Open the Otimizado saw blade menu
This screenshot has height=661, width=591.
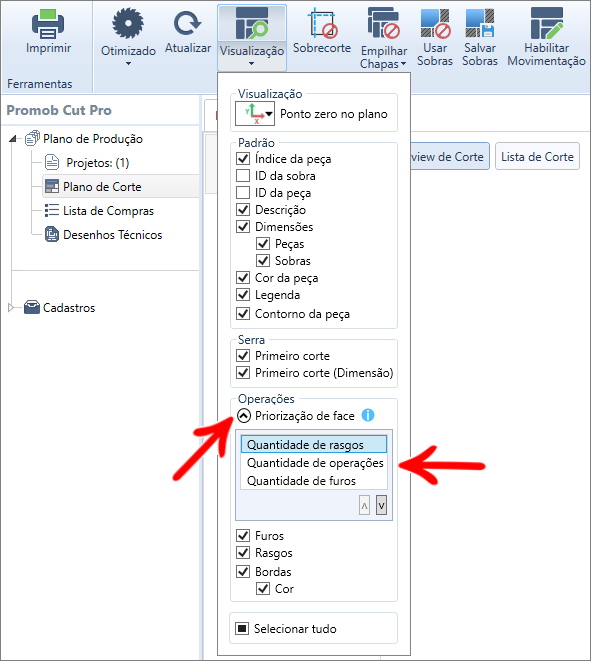[128, 37]
